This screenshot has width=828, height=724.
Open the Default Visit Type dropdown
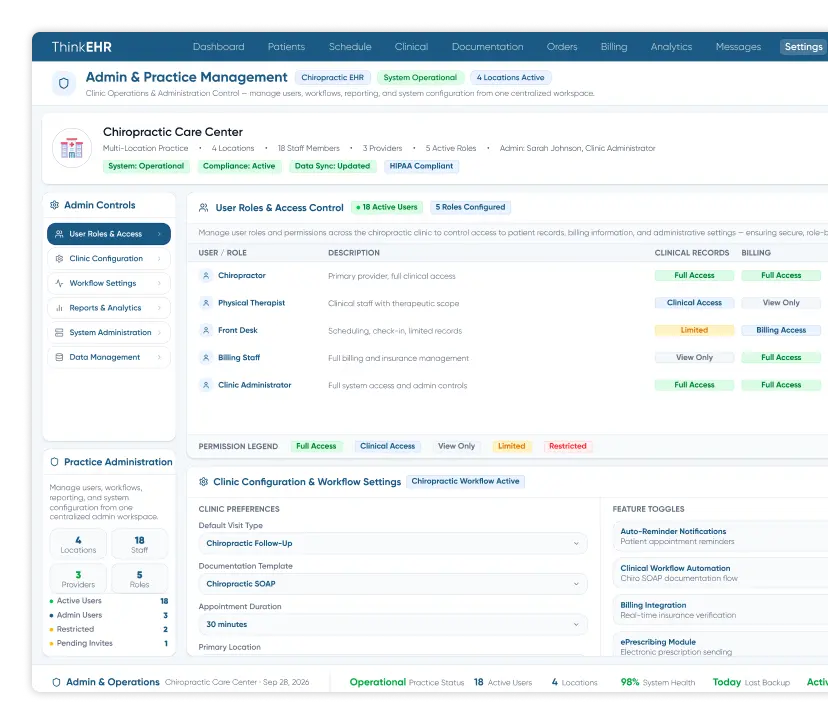(393, 543)
